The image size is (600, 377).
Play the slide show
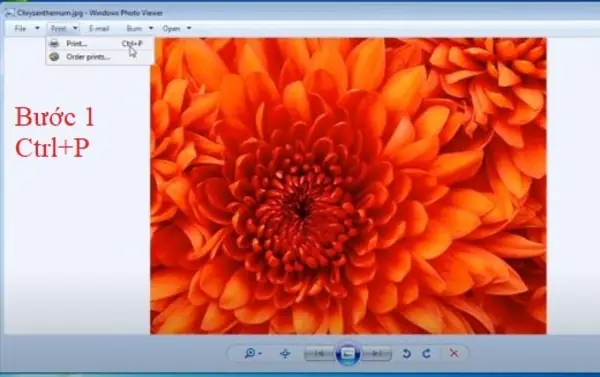(347, 353)
